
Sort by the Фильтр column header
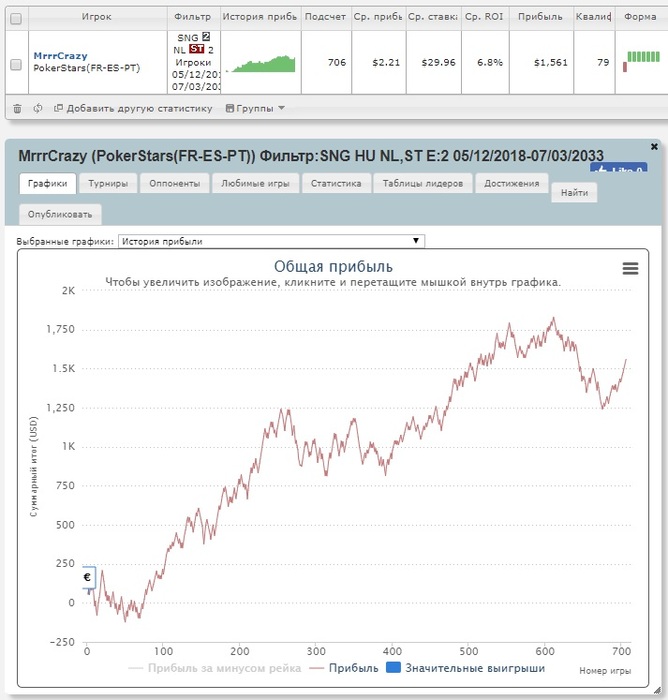tap(192, 17)
